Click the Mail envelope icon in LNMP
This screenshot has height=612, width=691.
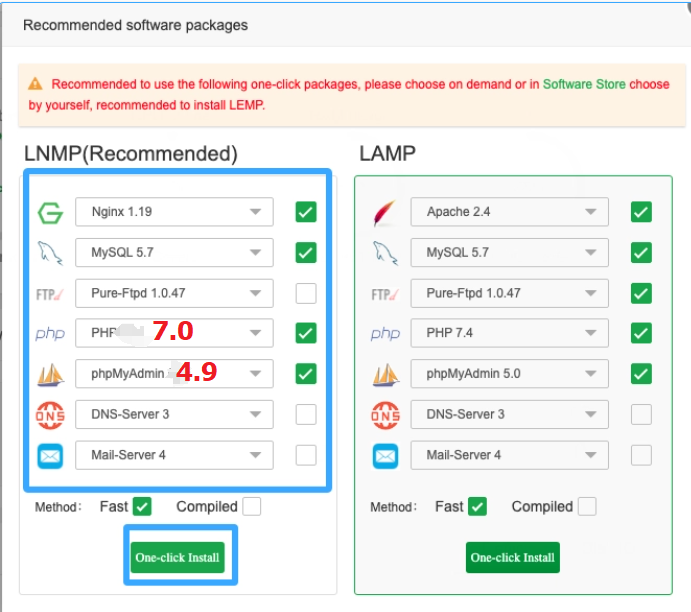click(x=50, y=456)
